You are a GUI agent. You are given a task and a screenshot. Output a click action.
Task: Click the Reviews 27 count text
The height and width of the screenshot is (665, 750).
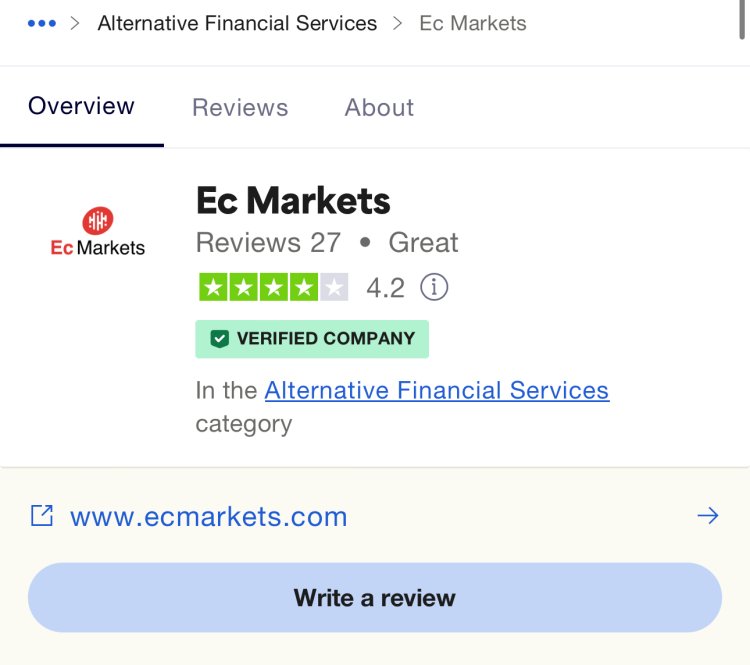(x=268, y=242)
